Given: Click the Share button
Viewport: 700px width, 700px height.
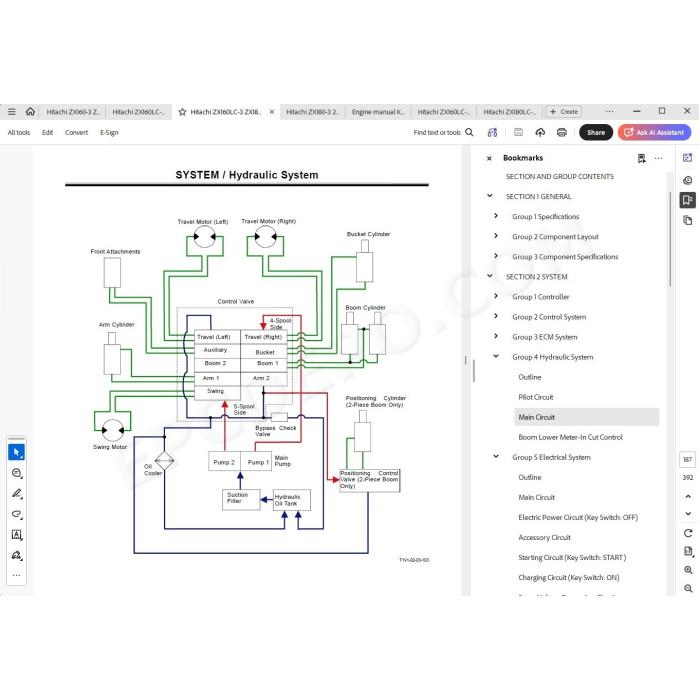Looking at the screenshot, I should (596, 132).
